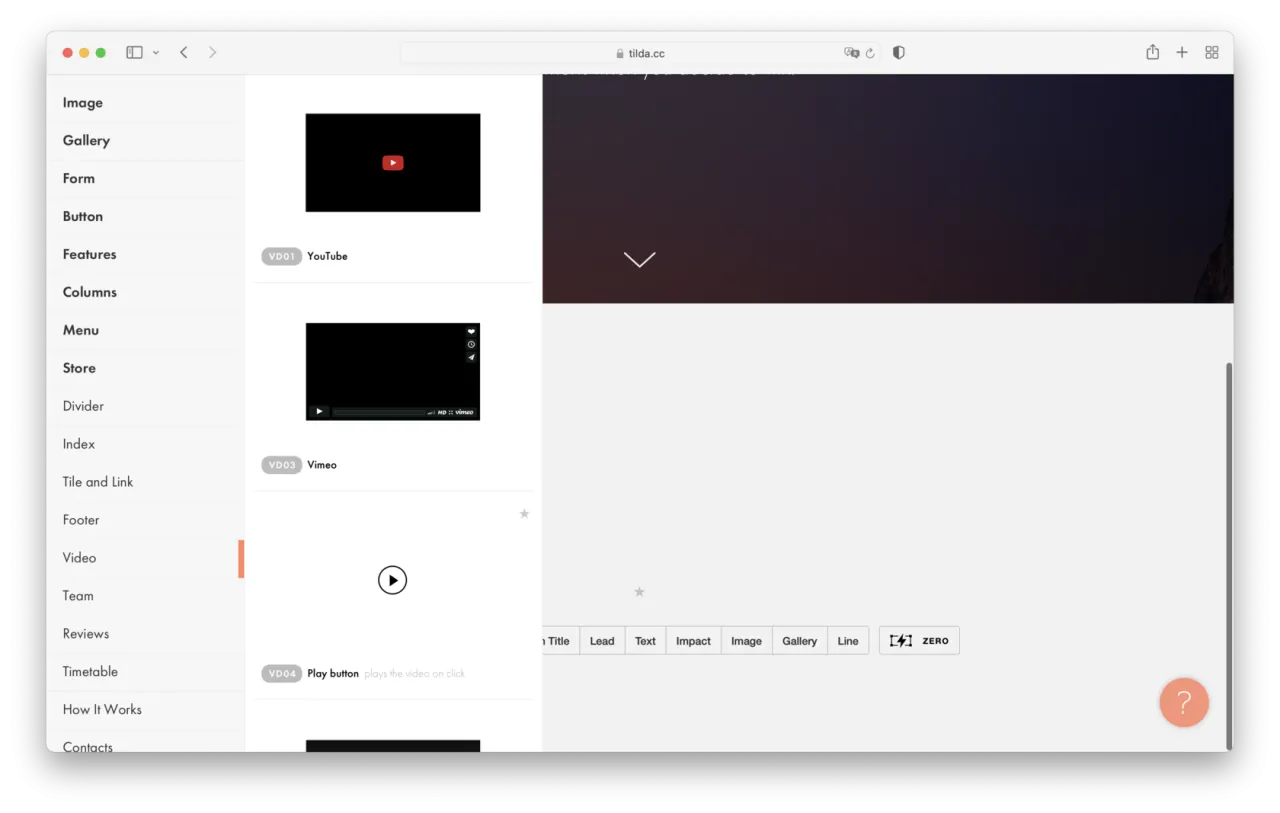Click the down chevron on the cover
1280x813 pixels.
click(x=640, y=260)
